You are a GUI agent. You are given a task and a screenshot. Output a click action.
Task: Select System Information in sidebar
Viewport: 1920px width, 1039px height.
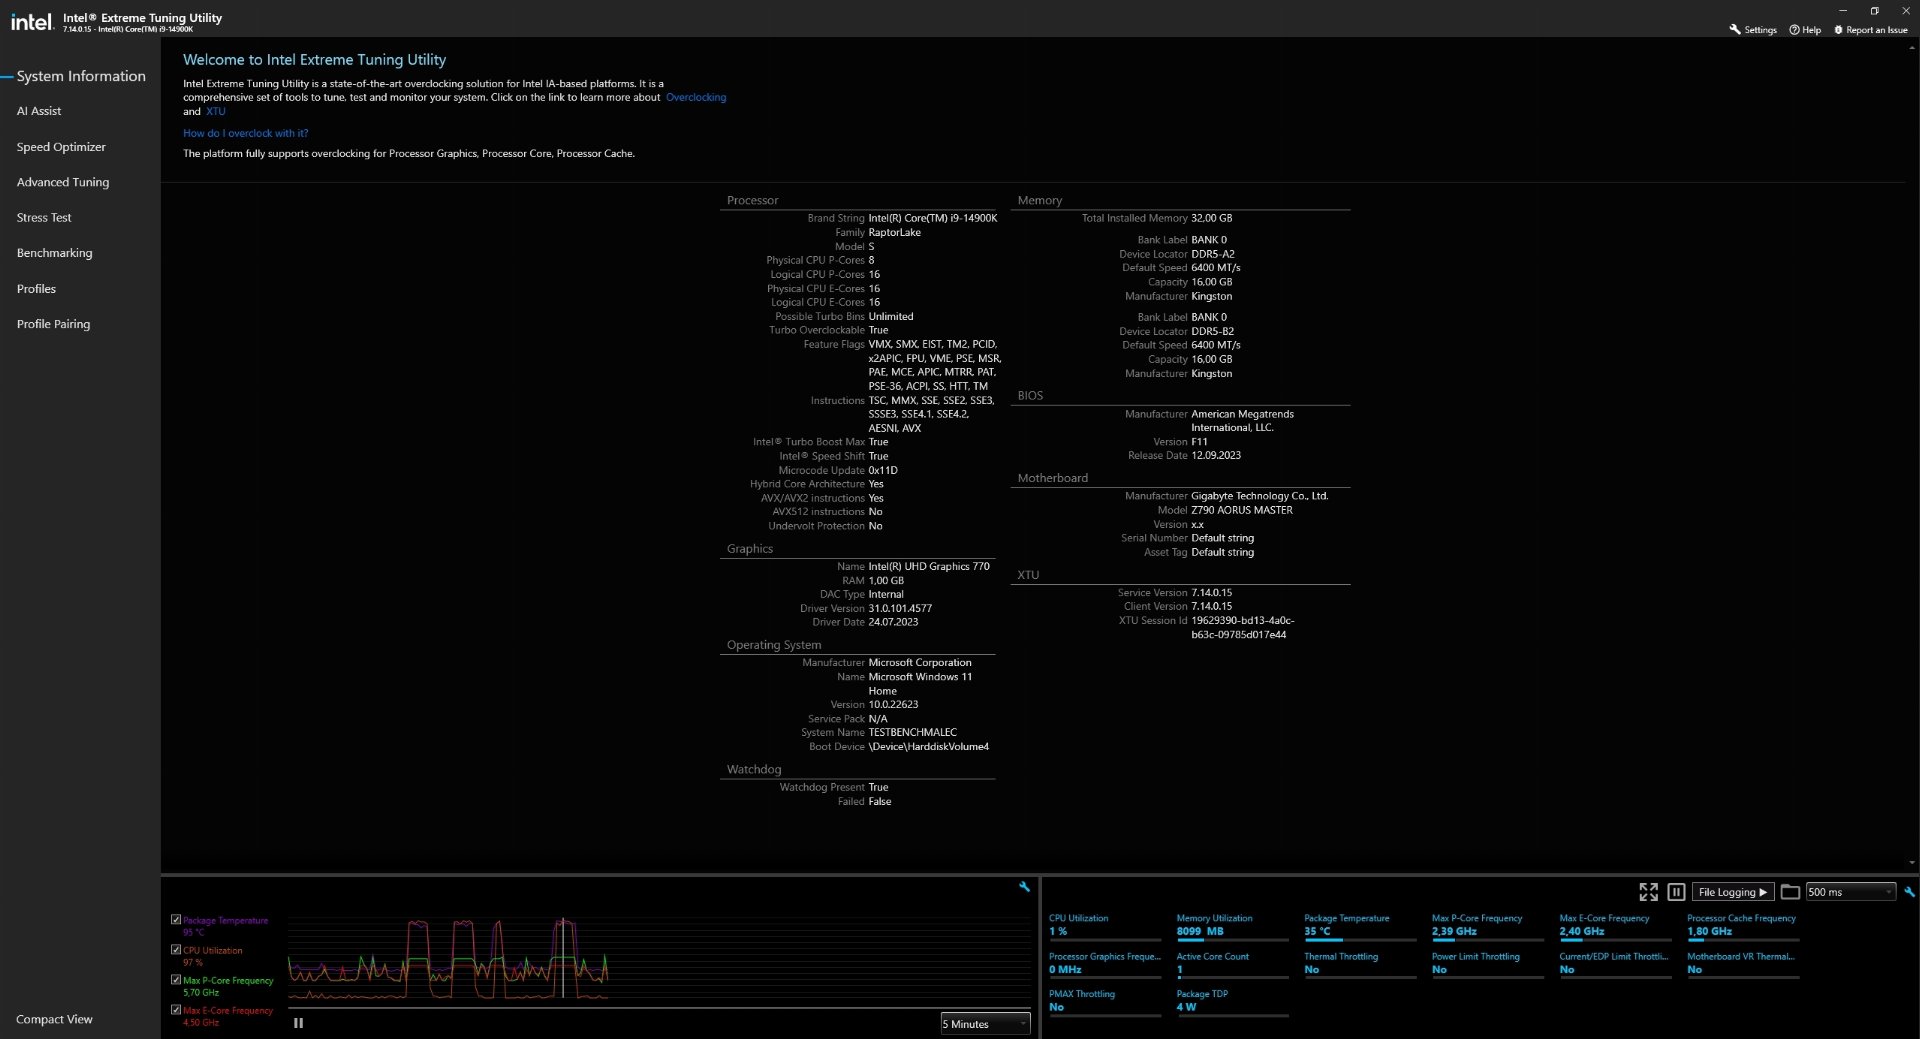pos(81,76)
